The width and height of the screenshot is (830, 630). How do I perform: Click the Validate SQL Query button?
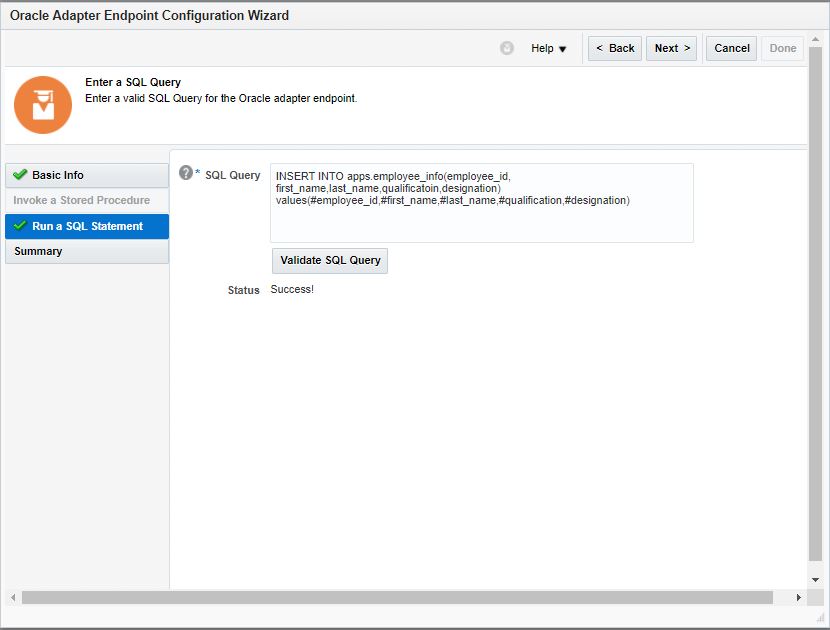click(330, 260)
